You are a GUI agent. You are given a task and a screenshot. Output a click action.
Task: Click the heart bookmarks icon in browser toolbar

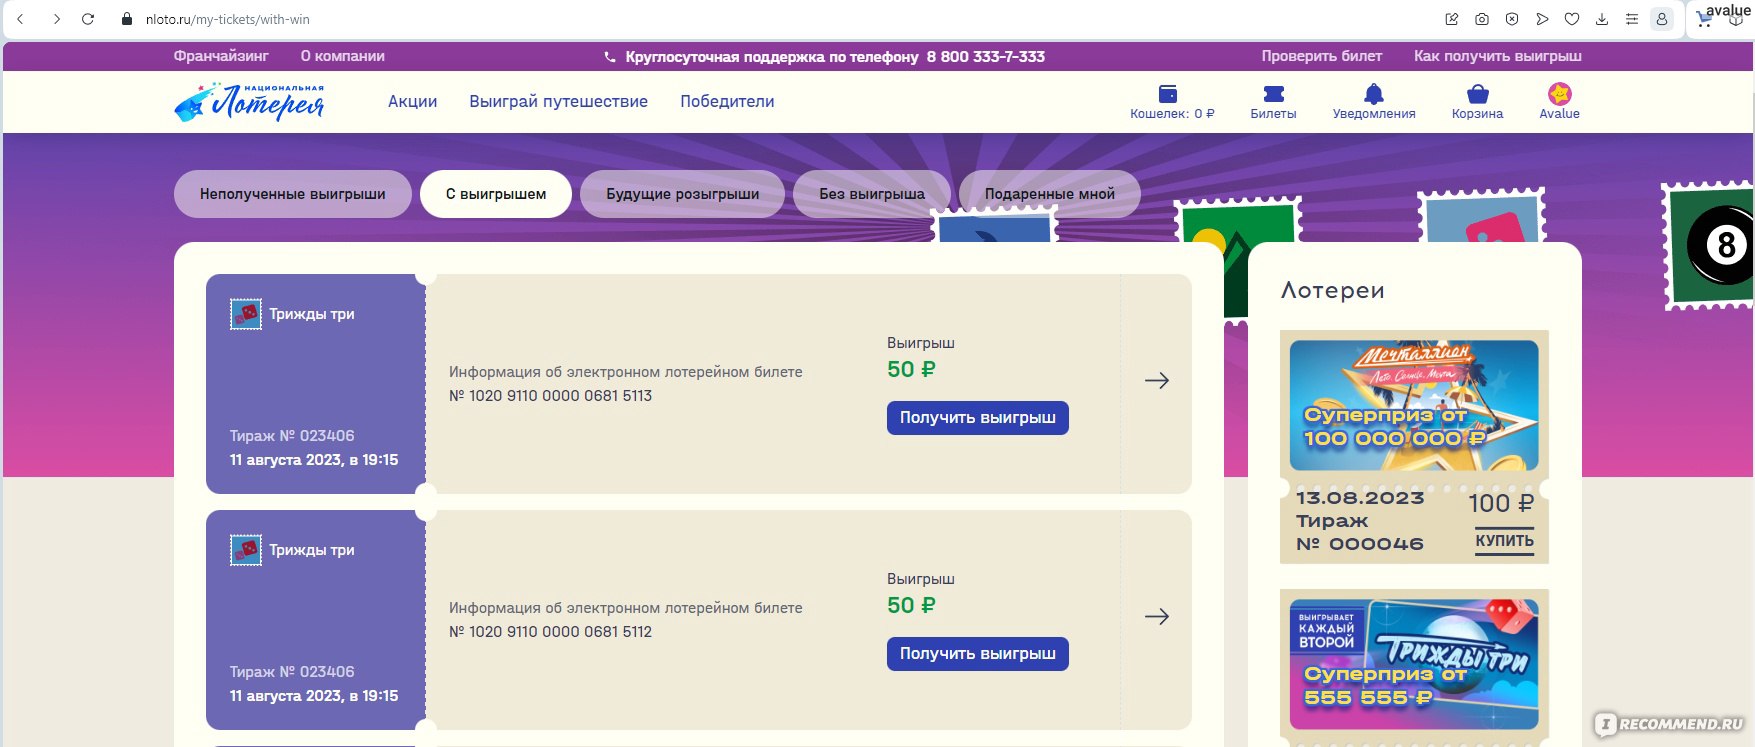pos(1572,19)
